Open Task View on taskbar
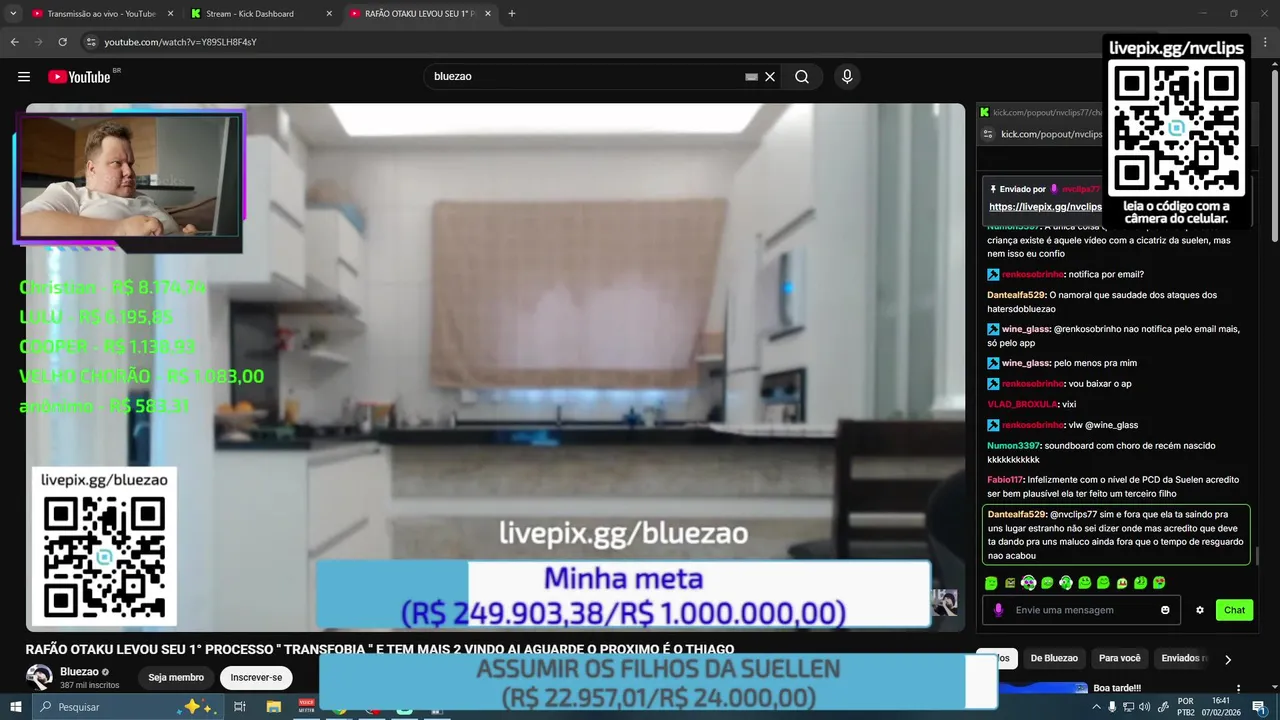This screenshot has height=720, width=1280. pos(240,707)
